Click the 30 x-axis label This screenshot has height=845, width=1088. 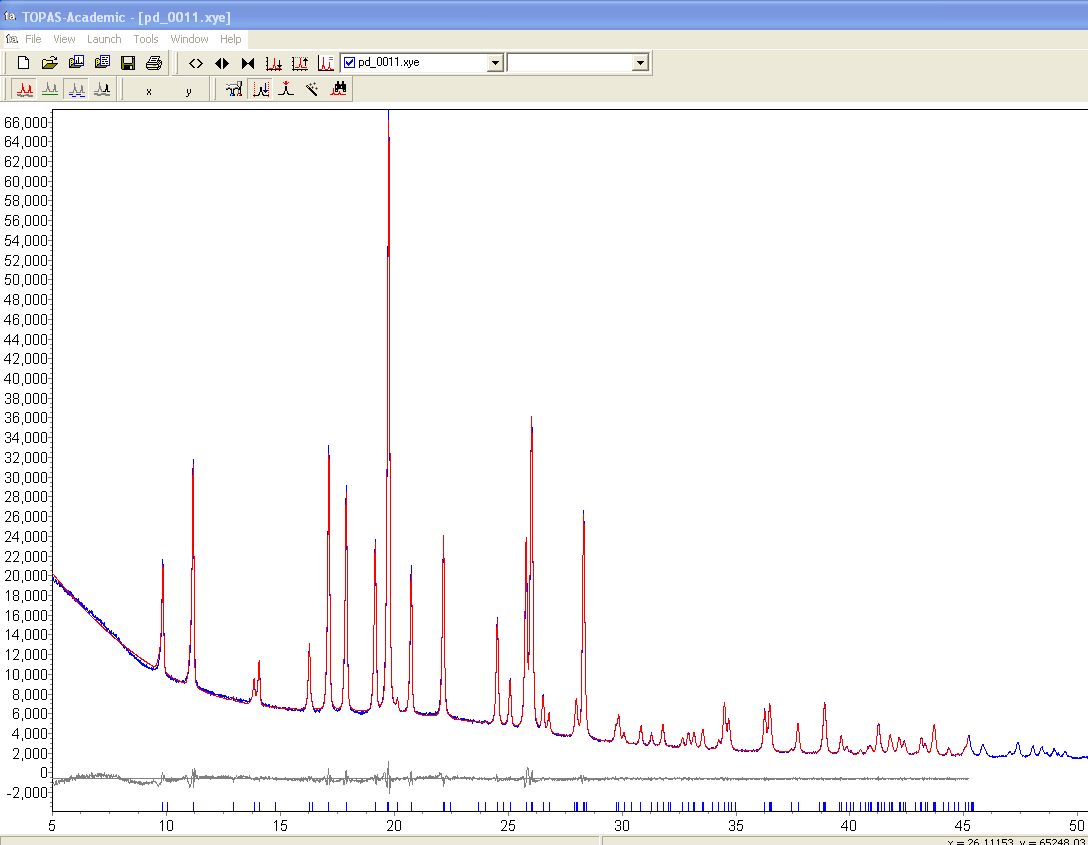coord(622,826)
